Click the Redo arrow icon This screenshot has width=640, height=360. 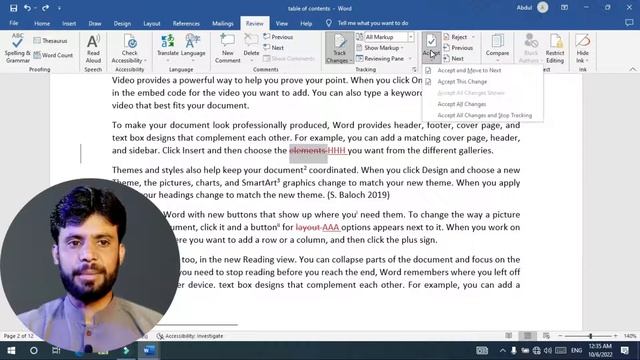[45, 8]
